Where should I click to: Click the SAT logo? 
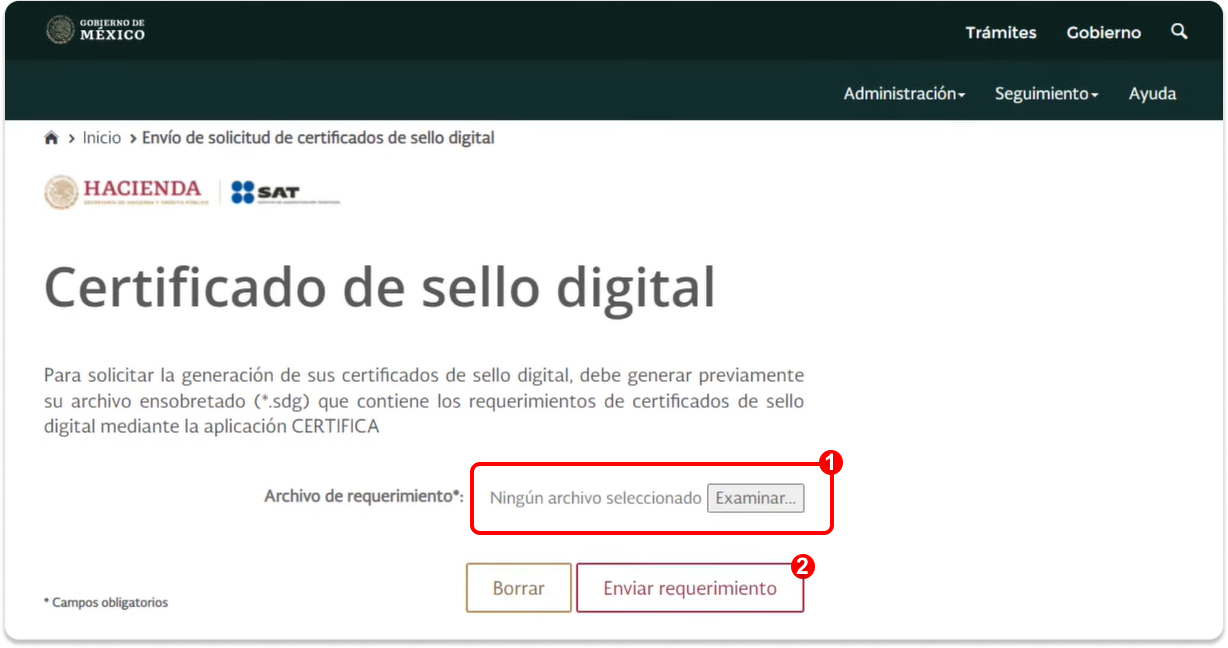click(x=285, y=193)
